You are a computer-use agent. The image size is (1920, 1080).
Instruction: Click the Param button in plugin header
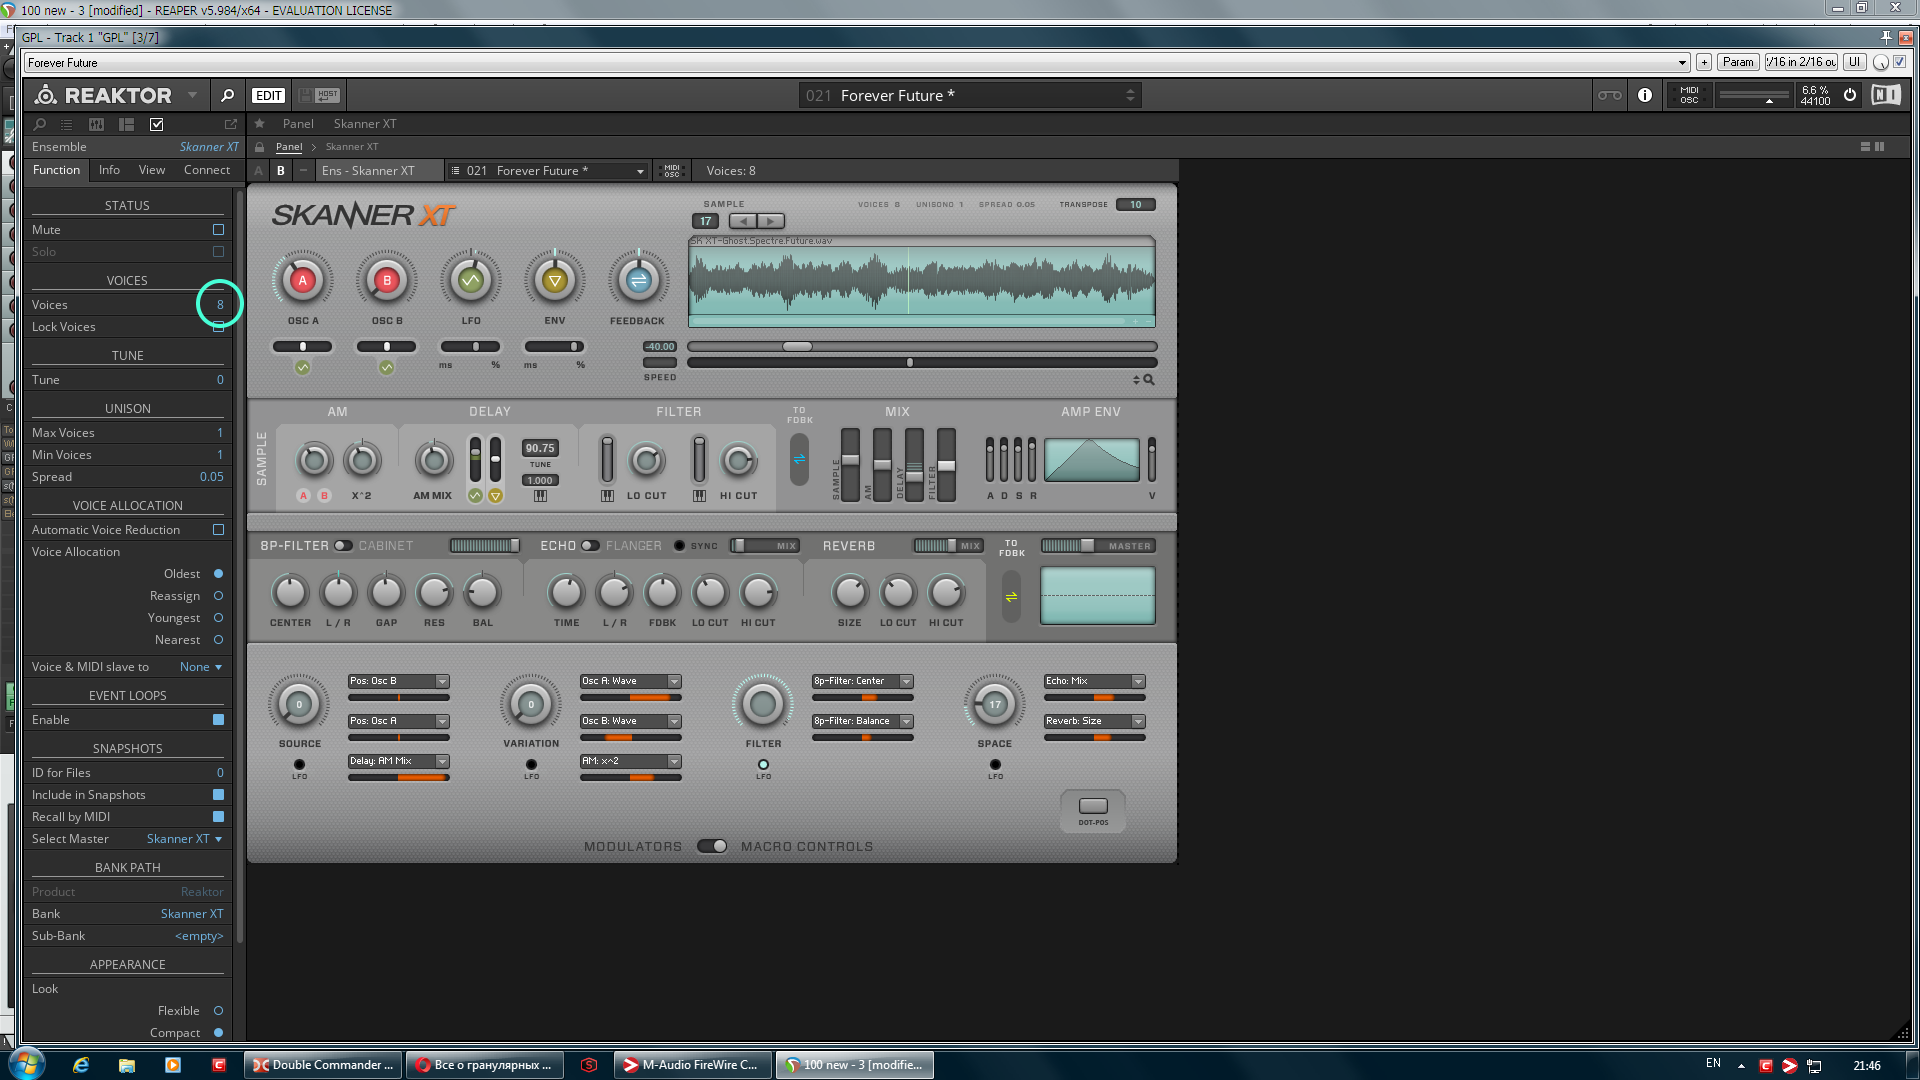tap(1738, 62)
